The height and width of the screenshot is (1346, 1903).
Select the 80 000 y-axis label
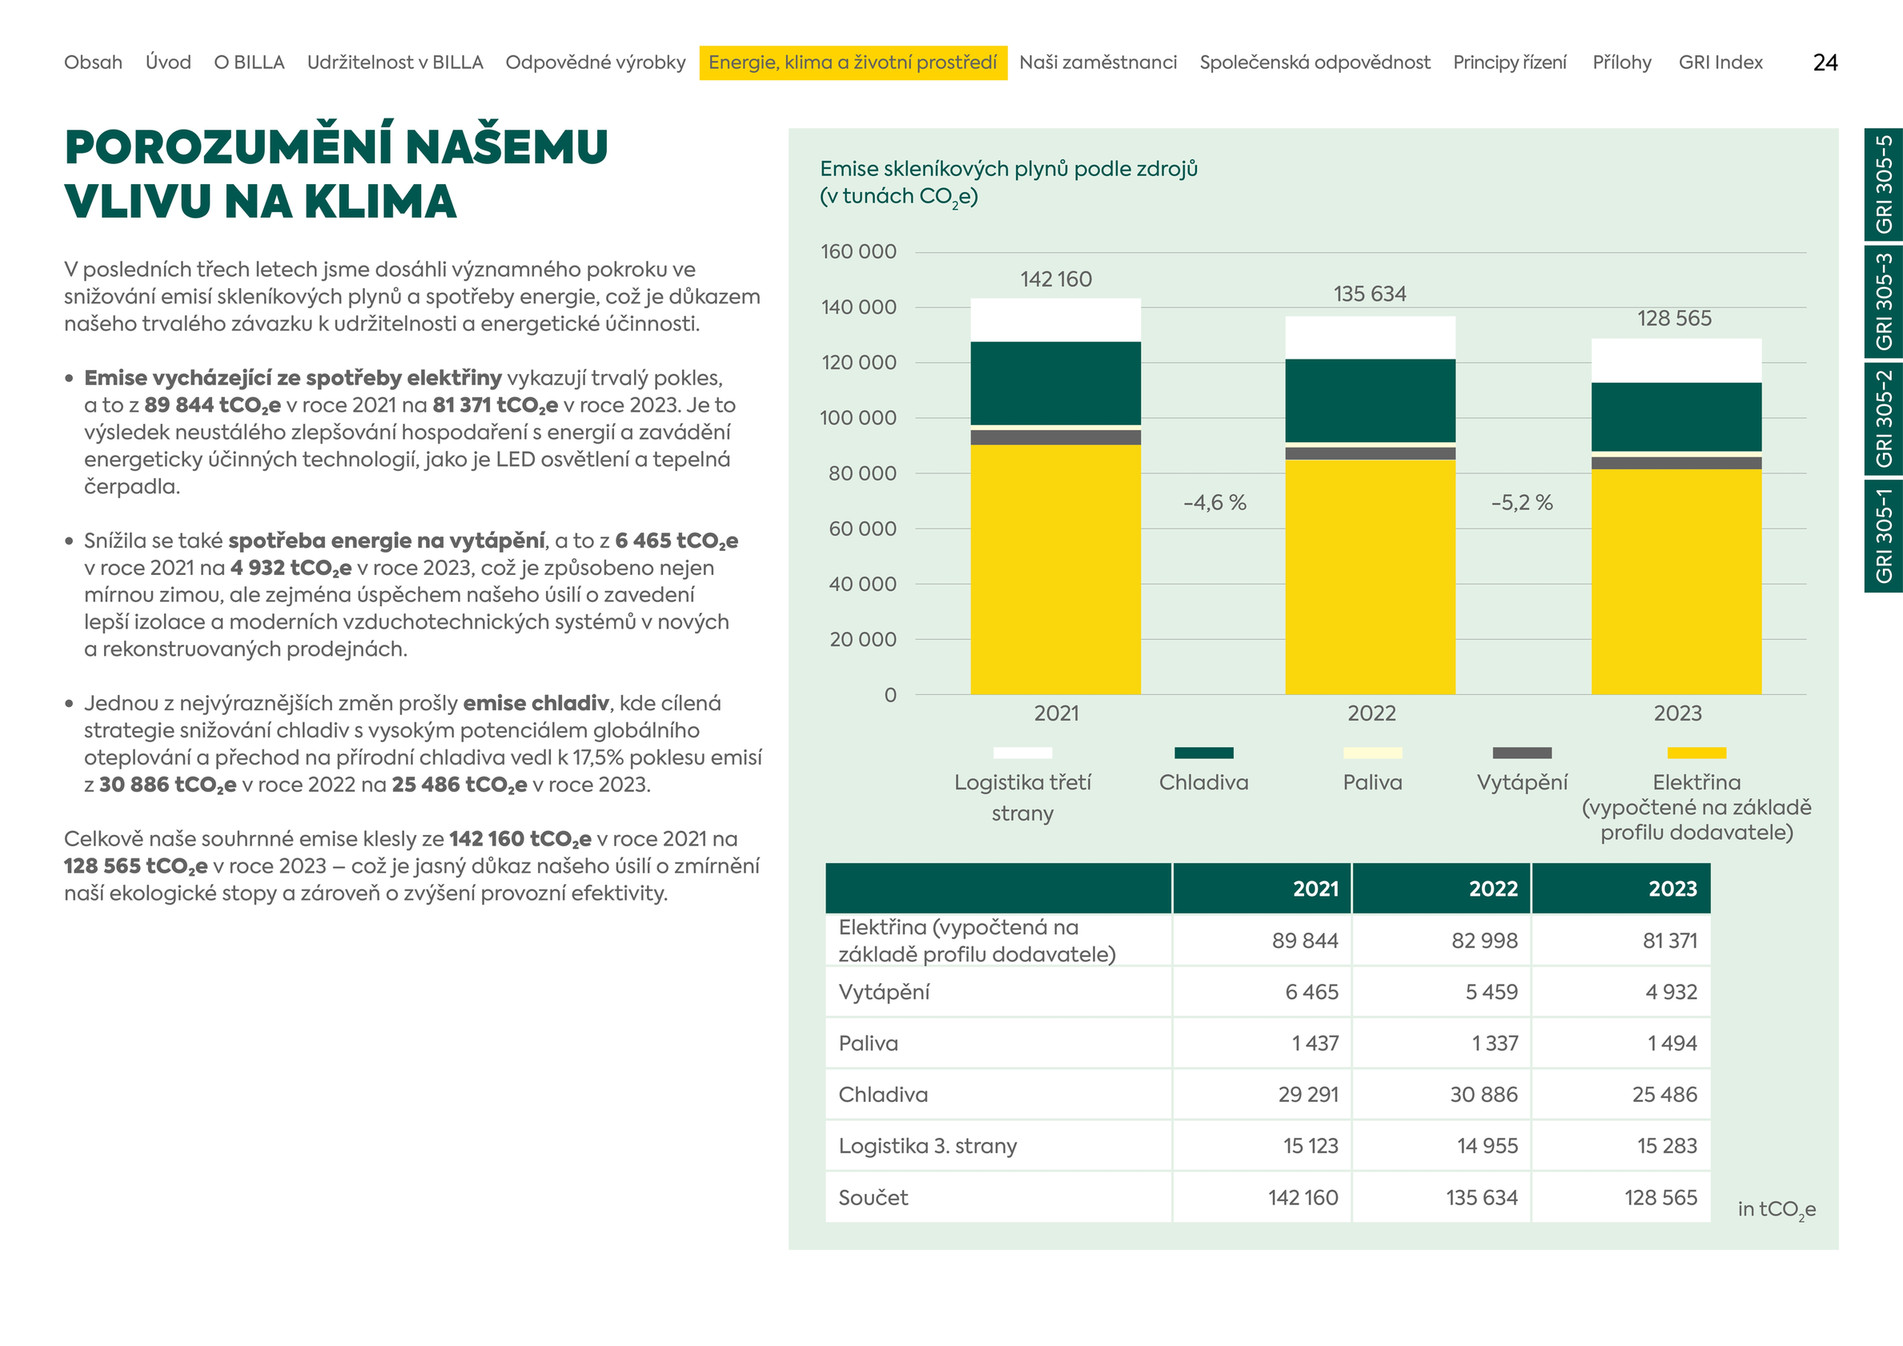pyautogui.click(x=863, y=473)
